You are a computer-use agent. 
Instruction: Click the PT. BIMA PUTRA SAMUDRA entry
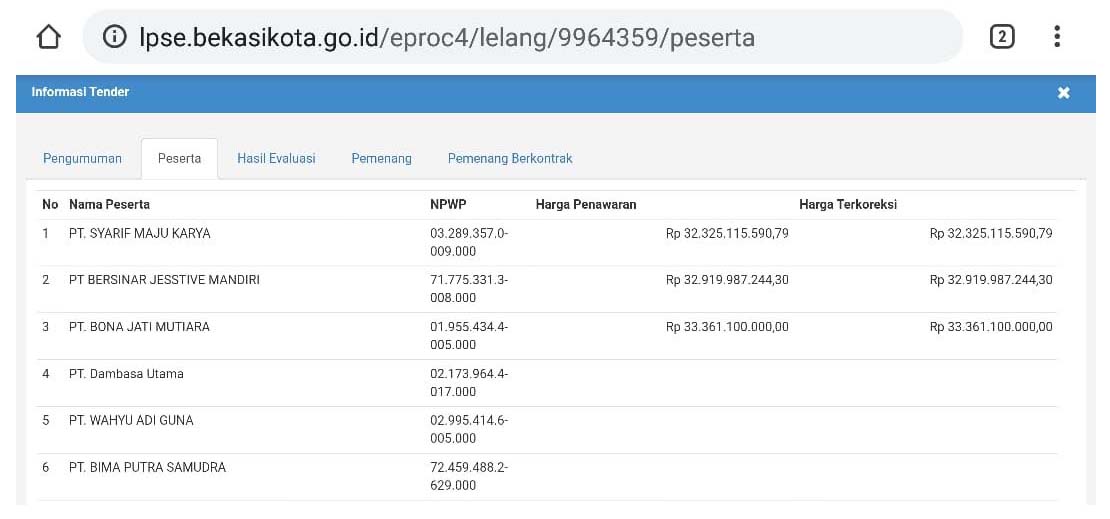(x=147, y=467)
